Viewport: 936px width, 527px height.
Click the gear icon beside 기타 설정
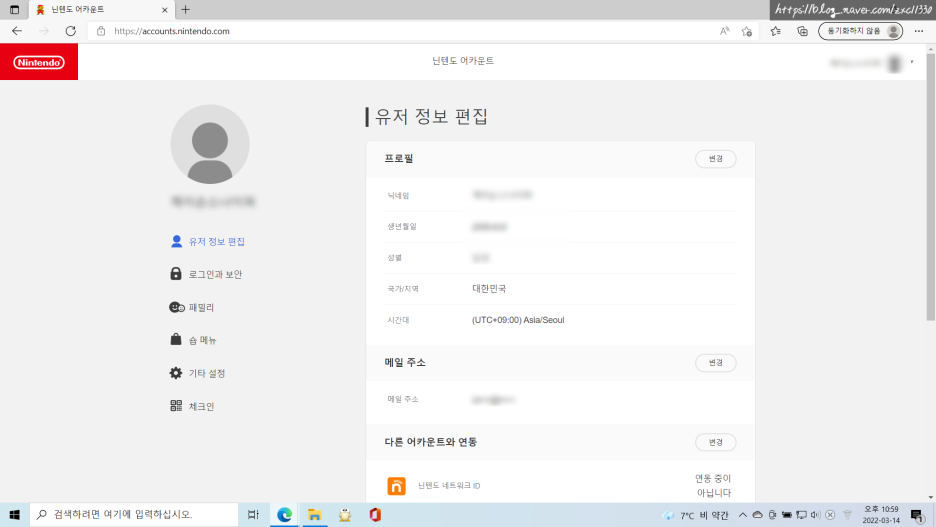[x=176, y=373]
